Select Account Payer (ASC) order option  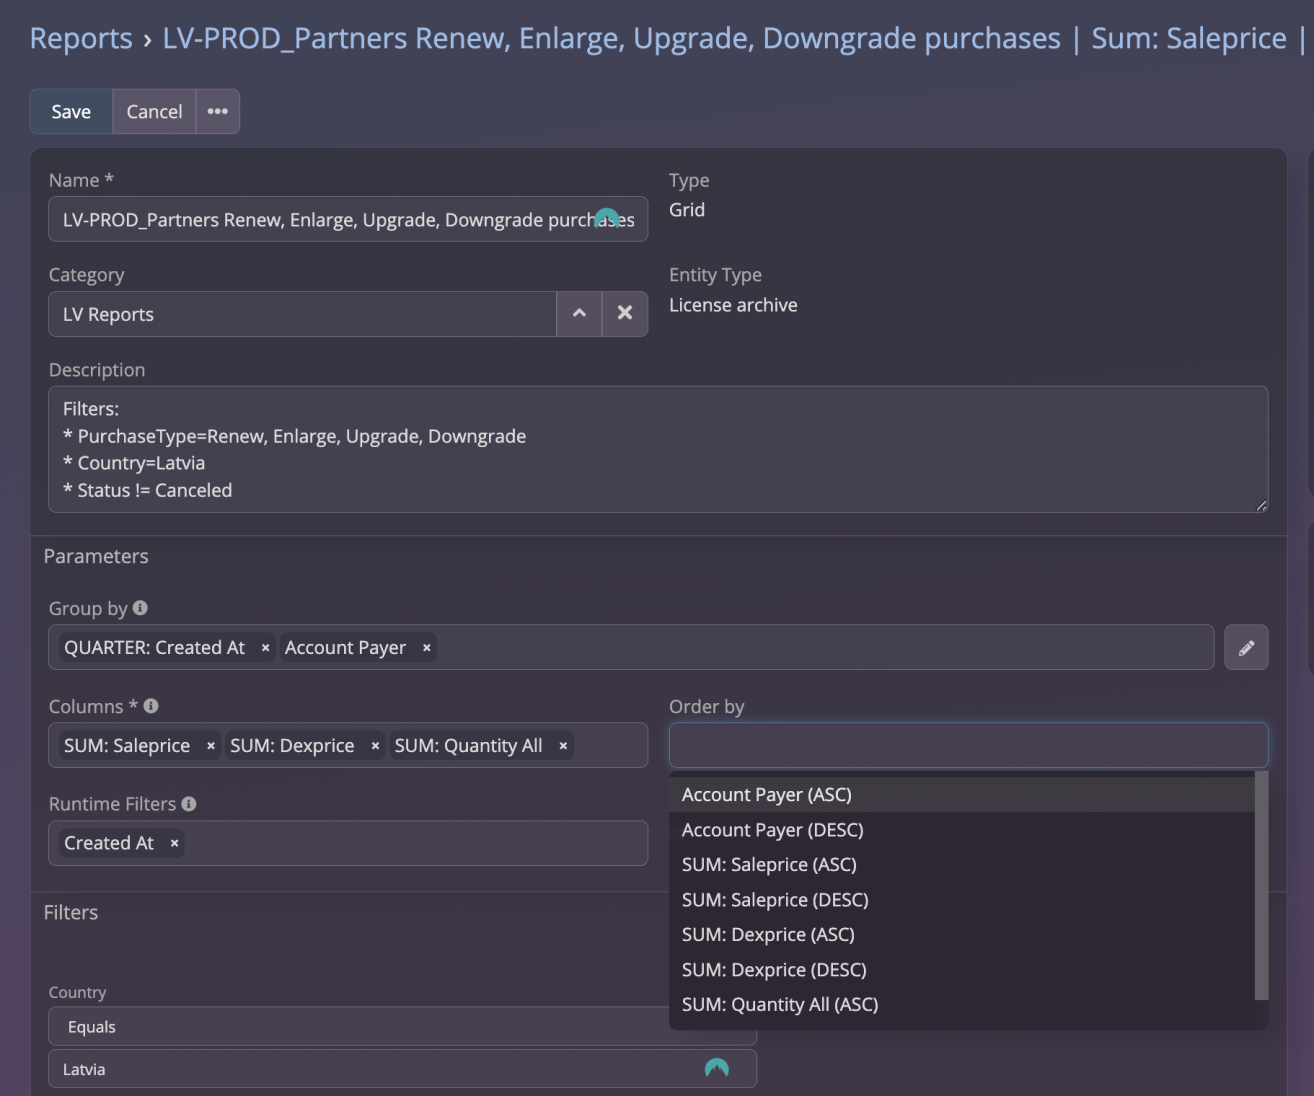tap(766, 795)
